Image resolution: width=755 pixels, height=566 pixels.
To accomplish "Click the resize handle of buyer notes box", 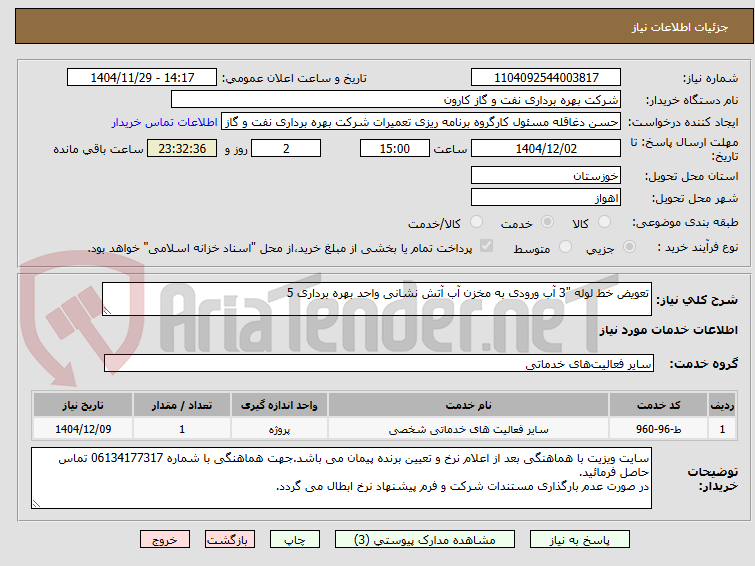I will pos(36,504).
